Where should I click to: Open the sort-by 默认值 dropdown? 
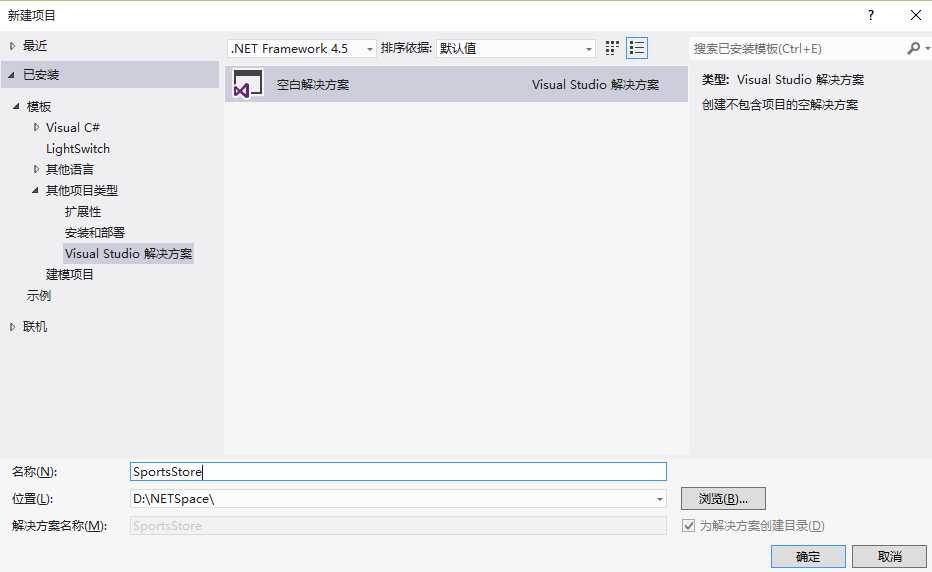(x=515, y=48)
